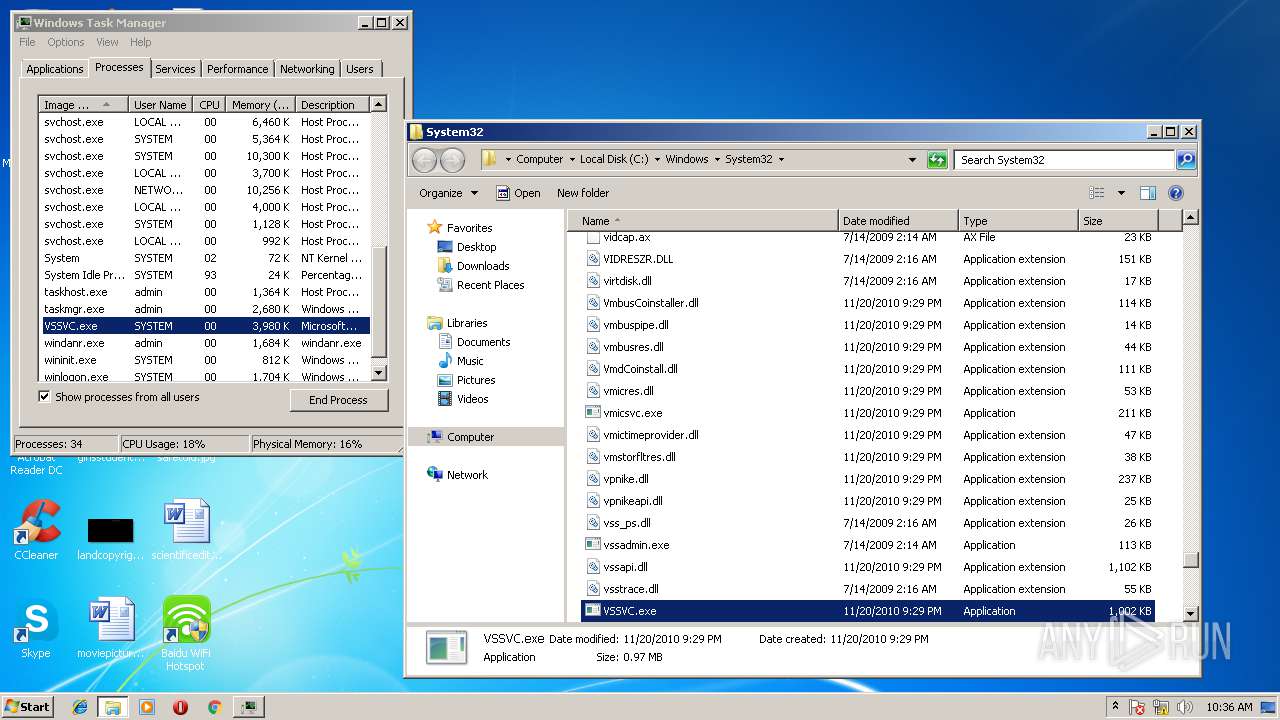This screenshot has width=1280, height=720.
Task: Sort files by Date modified column
Action: click(x=898, y=221)
